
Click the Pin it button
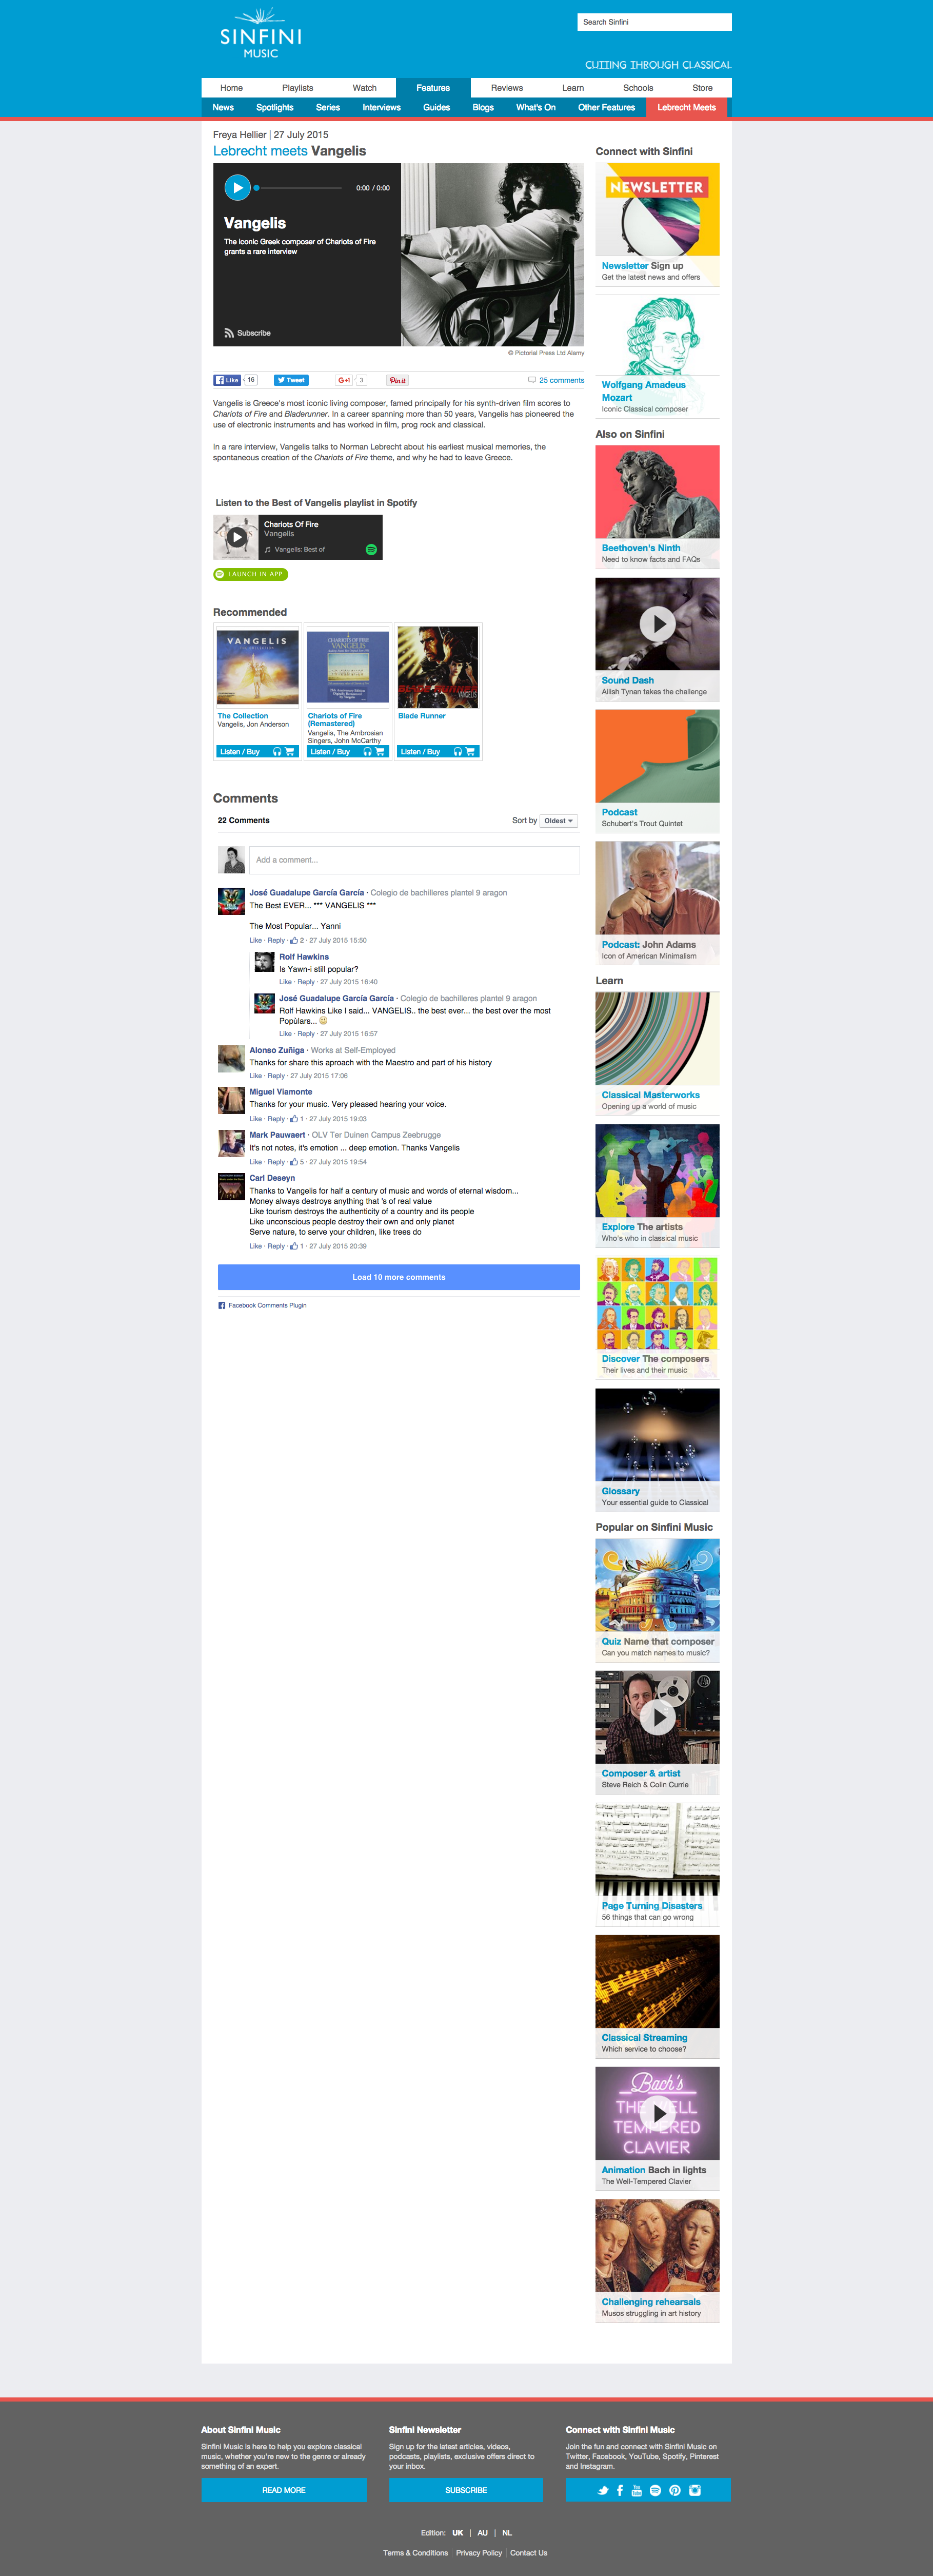[x=397, y=380]
